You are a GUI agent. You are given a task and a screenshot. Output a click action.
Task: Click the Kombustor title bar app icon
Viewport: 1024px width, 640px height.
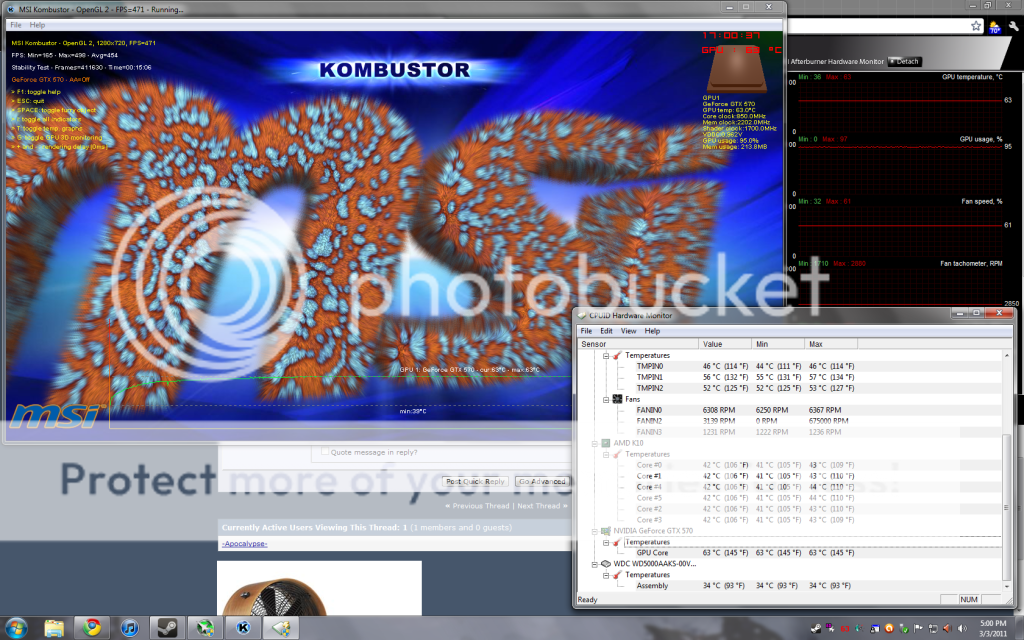[10, 8]
